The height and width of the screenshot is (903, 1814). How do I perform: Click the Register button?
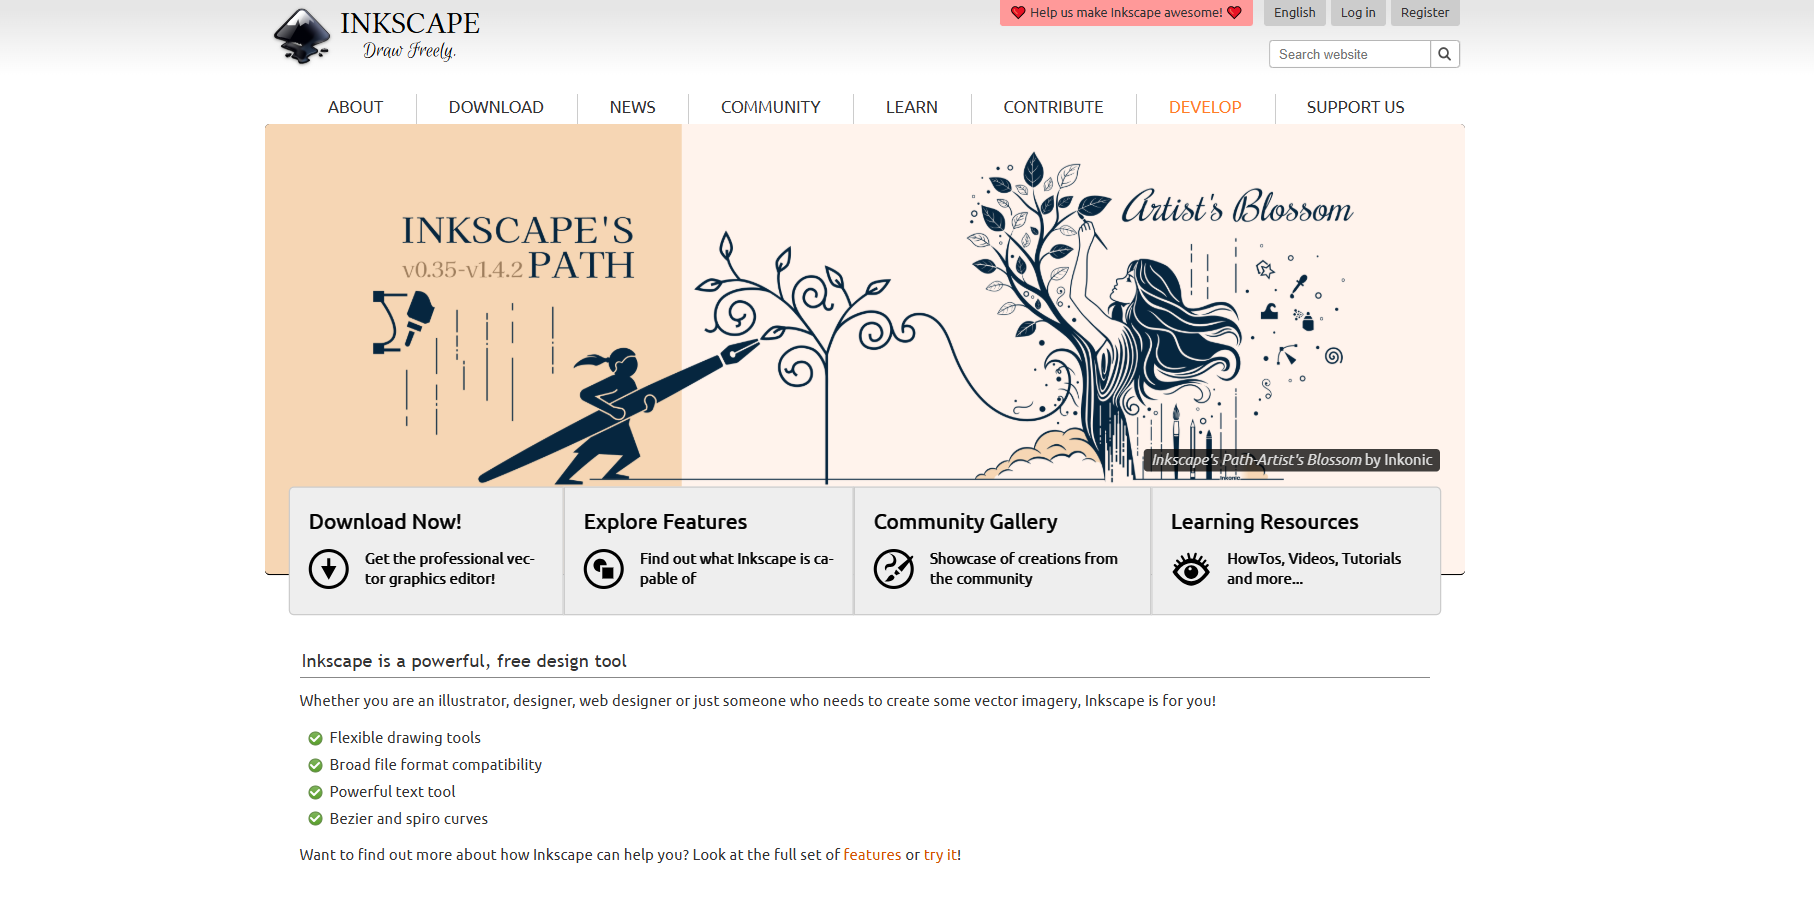click(1424, 13)
